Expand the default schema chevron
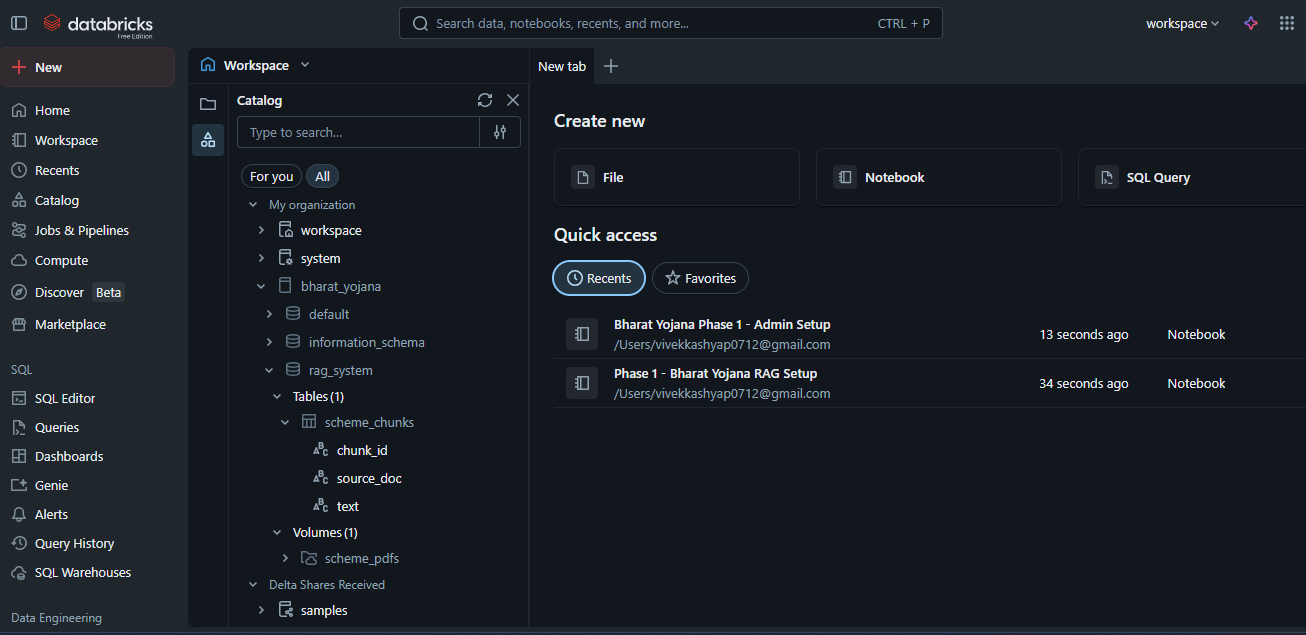1306x635 pixels. click(x=269, y=314)
